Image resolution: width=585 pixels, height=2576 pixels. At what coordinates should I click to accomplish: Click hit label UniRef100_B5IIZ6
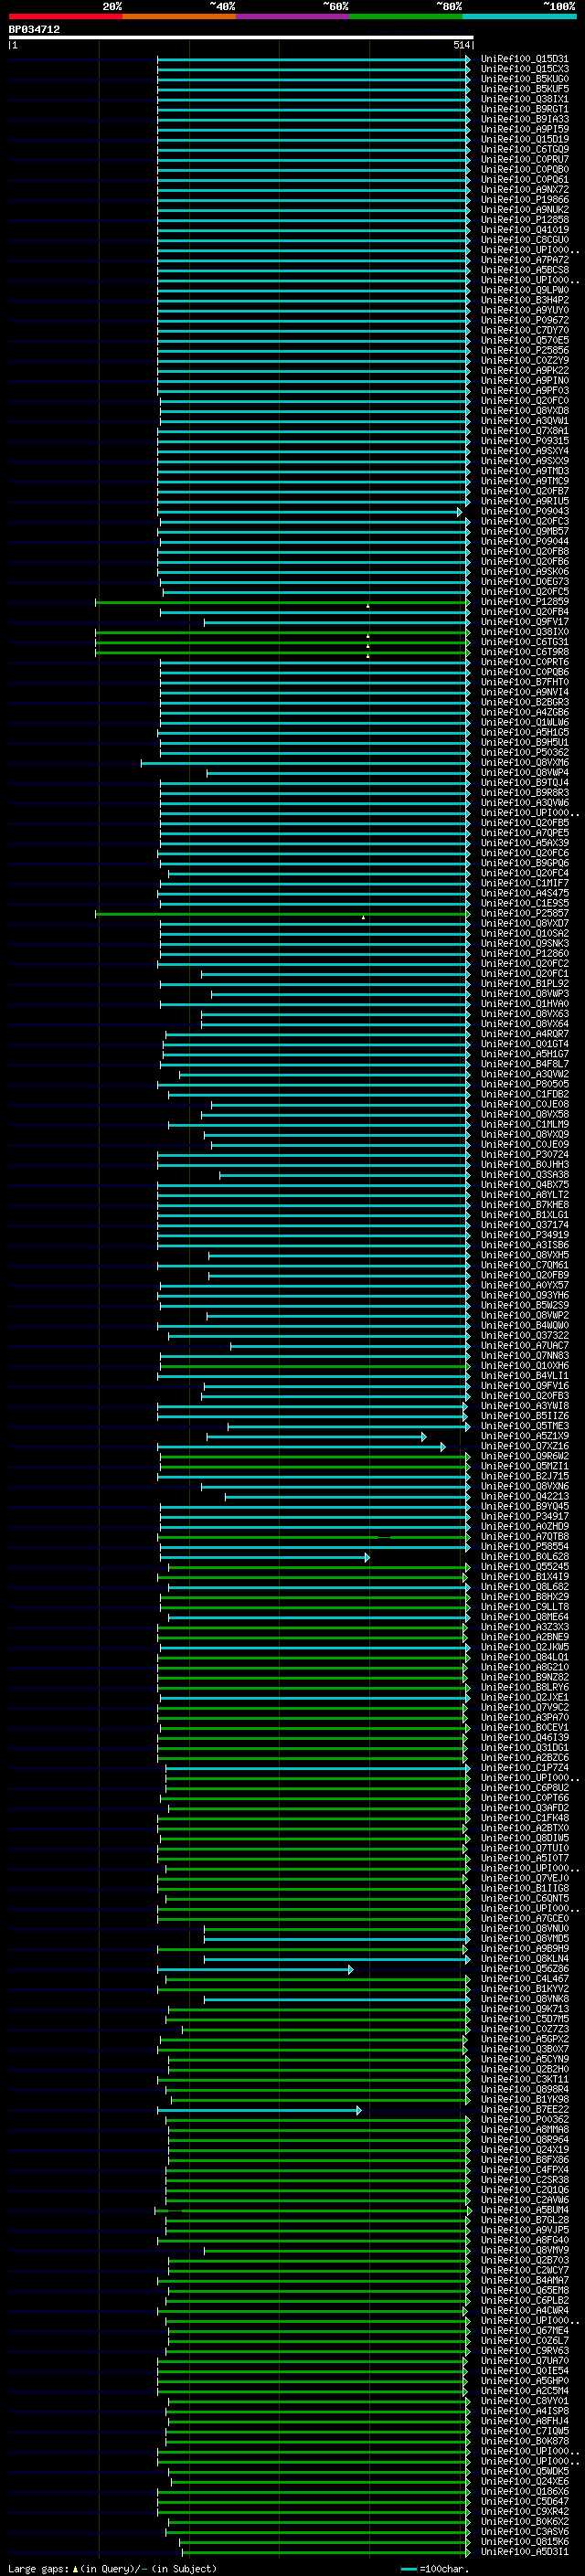pos(524,1416)
